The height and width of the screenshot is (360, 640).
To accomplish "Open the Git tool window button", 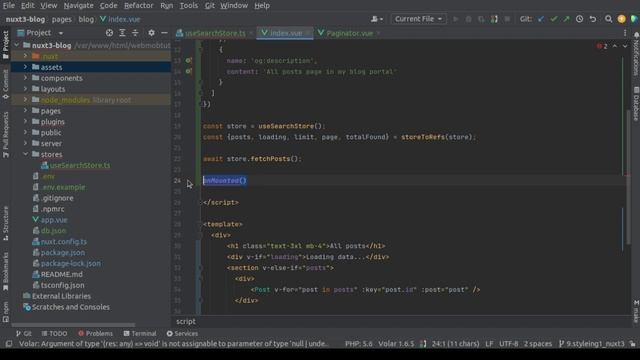I will (x=23, y=333).
